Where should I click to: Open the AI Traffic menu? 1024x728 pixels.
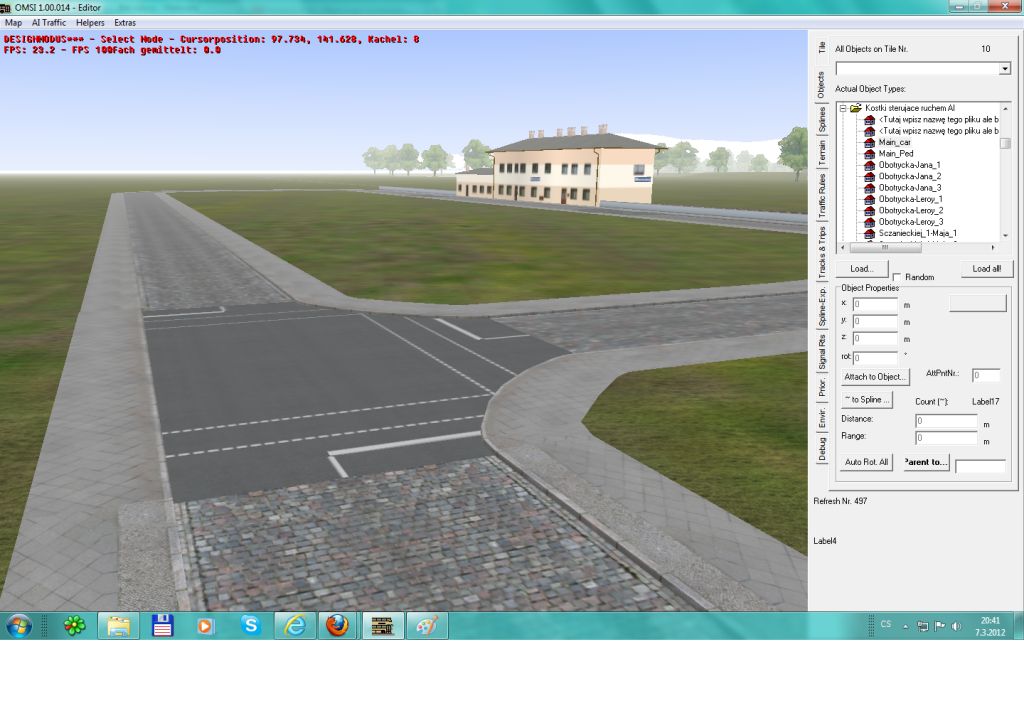click(x=49, y=22)
